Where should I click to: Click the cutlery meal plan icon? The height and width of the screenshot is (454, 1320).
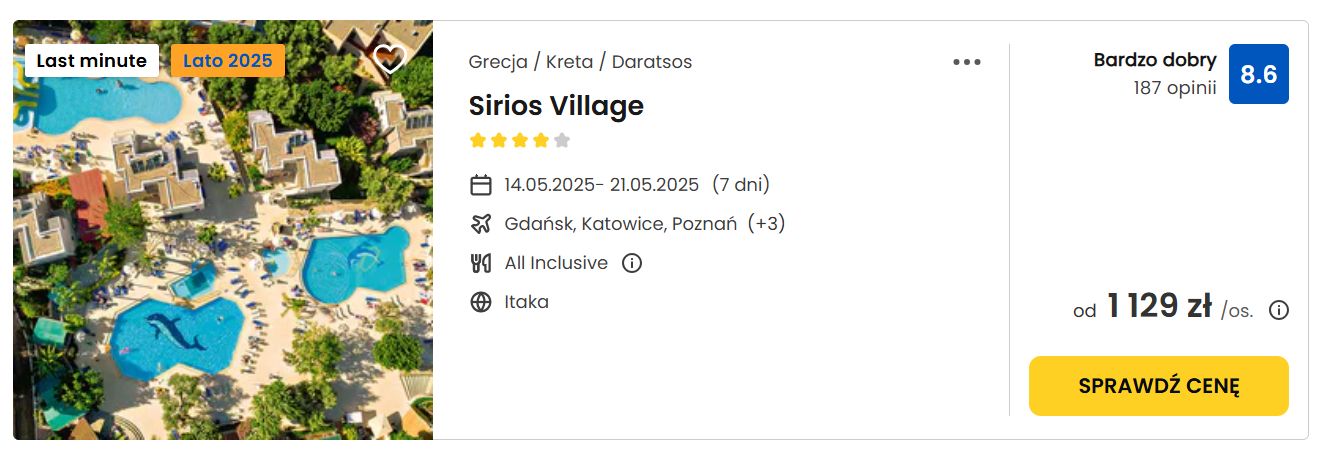481,263
